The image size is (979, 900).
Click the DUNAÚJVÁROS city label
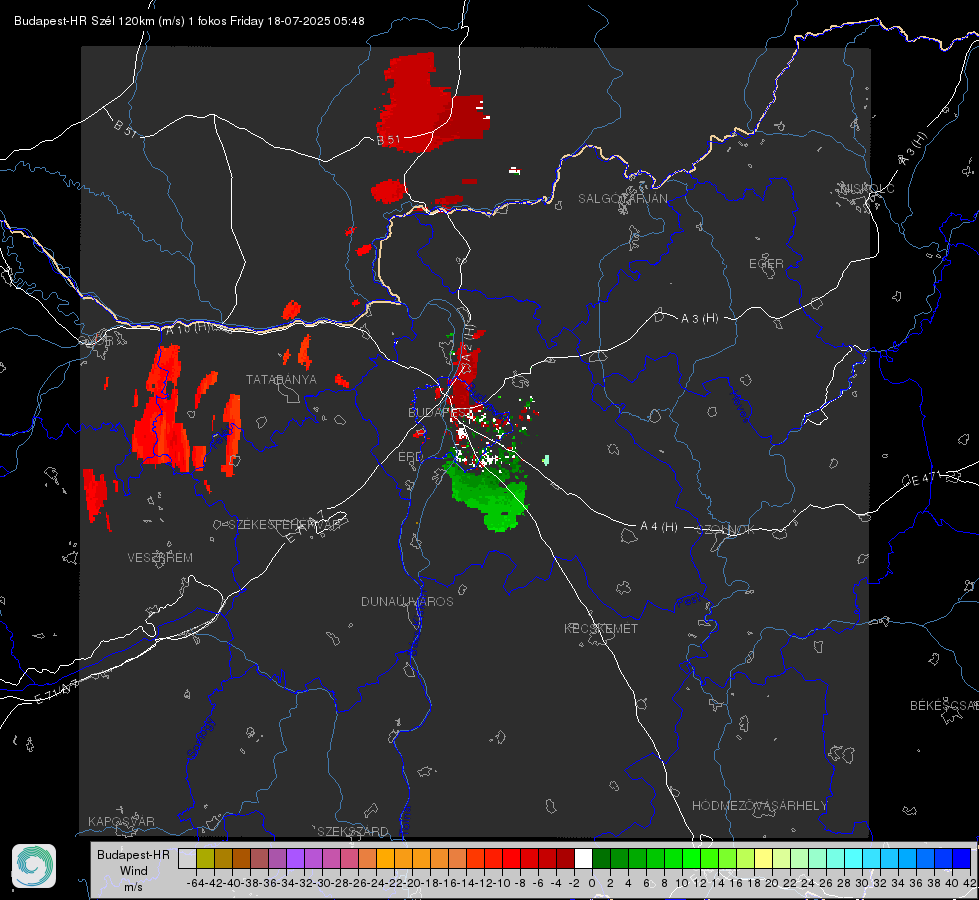(407, 601)
